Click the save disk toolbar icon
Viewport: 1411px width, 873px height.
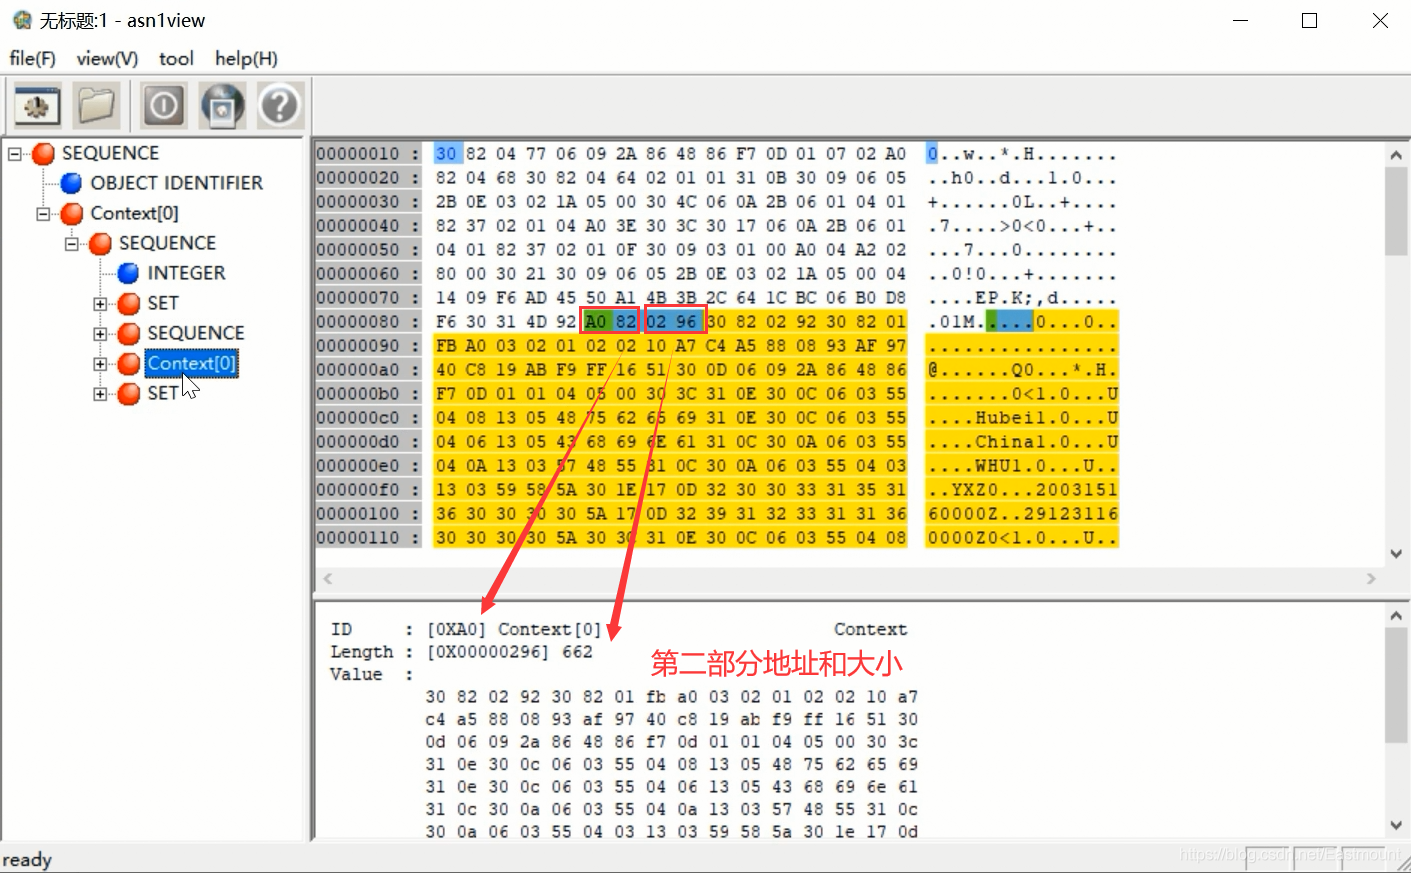(222, 105)
